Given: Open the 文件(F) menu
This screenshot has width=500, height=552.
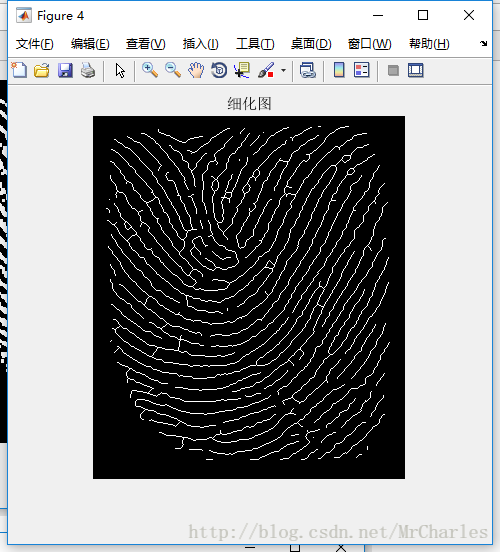Looking at the screenshot, I should pos(35,44).
